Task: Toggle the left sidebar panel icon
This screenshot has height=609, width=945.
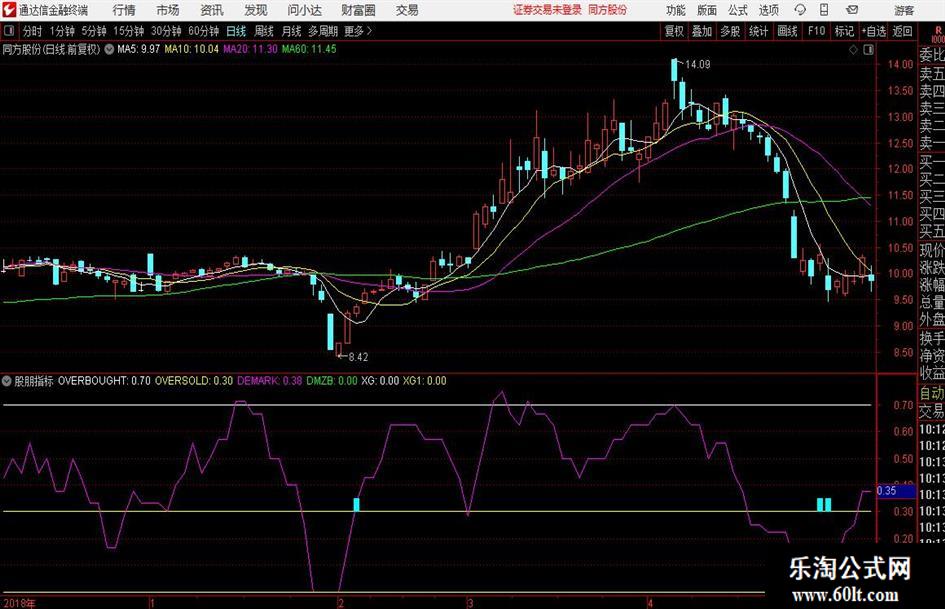Action: point(8,31)
